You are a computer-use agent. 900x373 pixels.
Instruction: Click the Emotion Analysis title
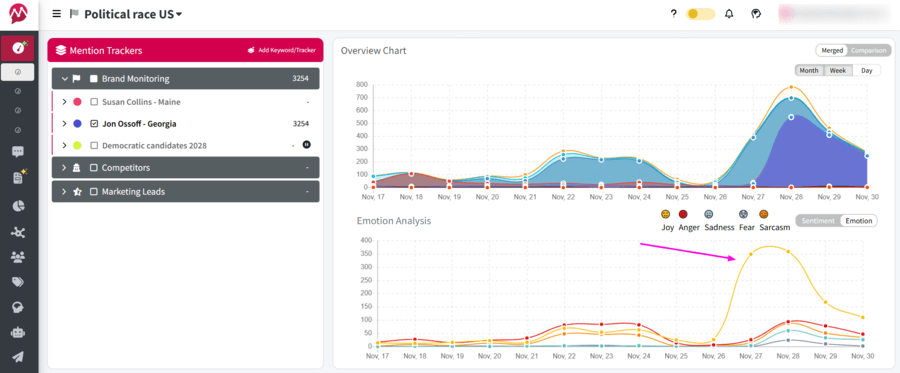click(394, 220)
